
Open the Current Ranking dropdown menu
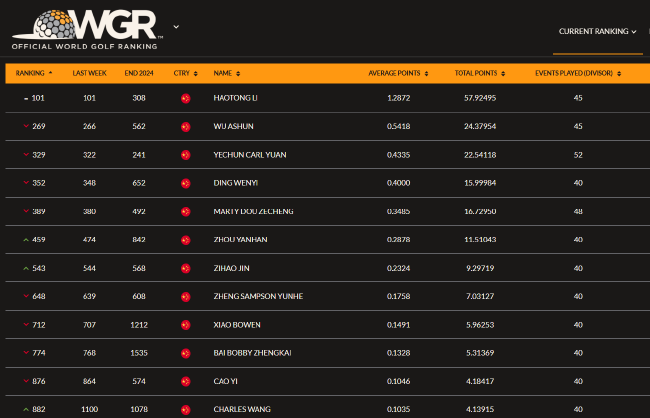click(597, 32)
